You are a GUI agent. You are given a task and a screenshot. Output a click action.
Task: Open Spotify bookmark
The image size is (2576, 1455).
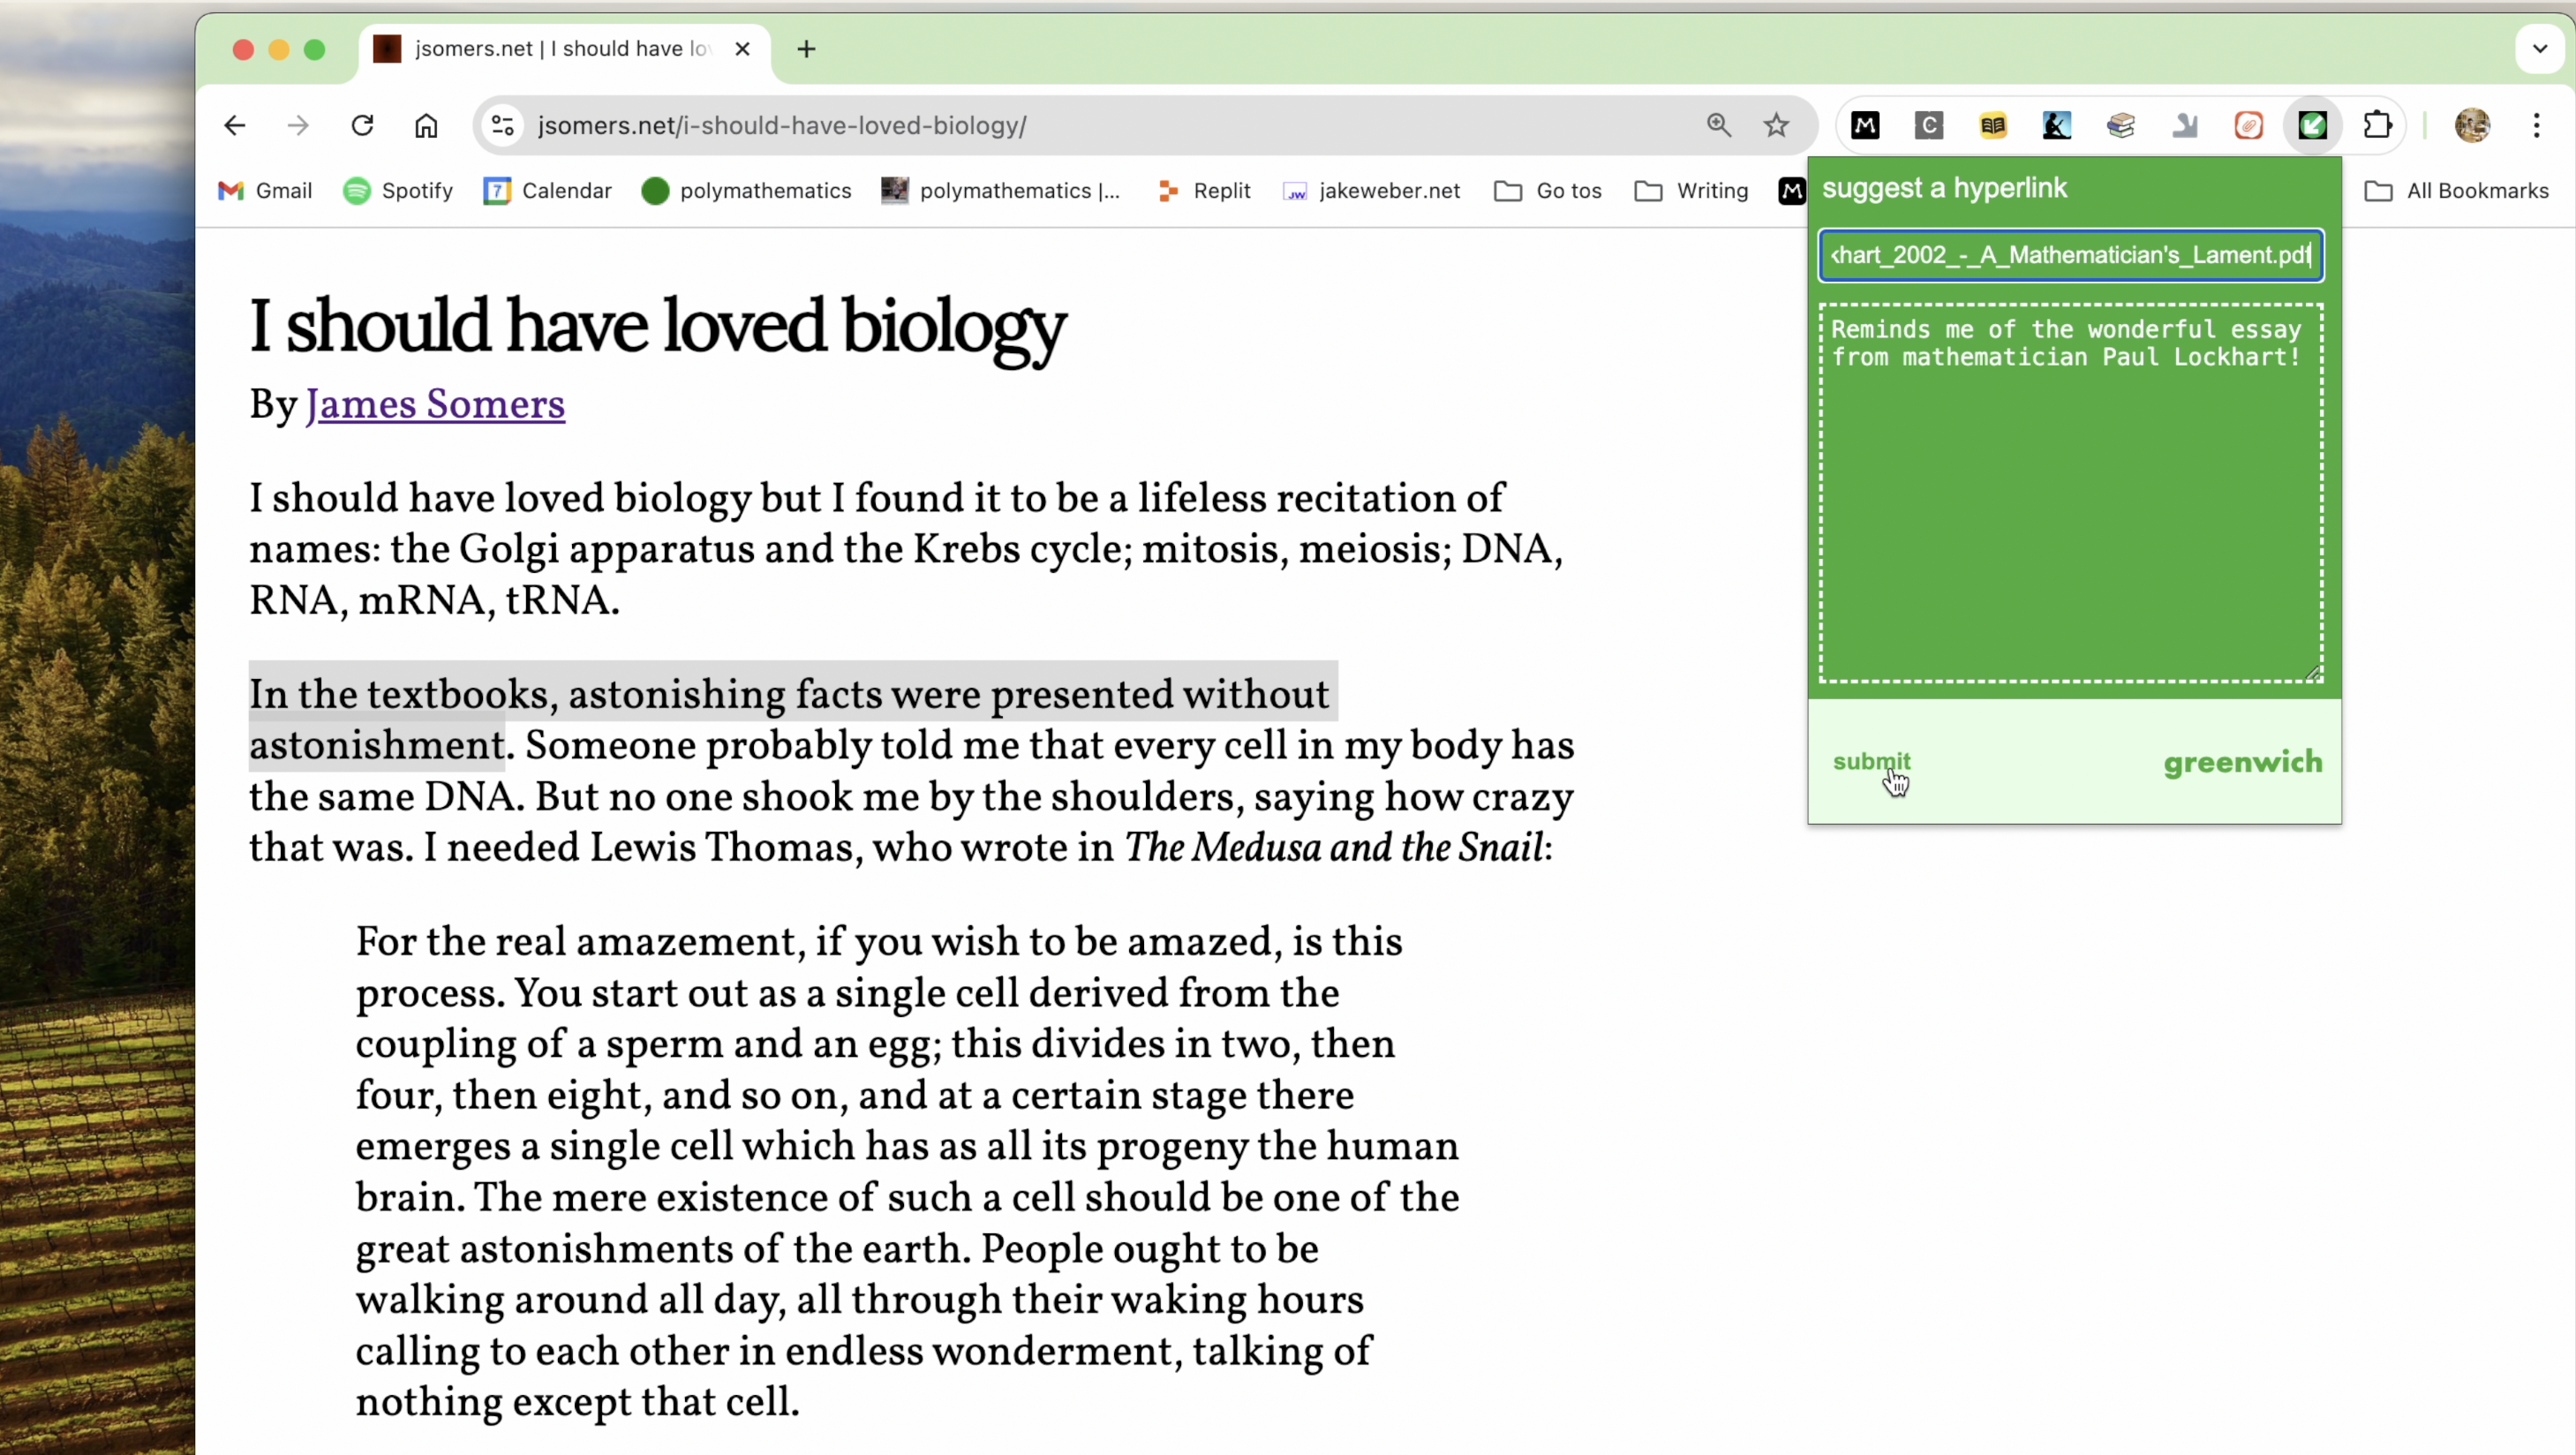tap(398, 191)
